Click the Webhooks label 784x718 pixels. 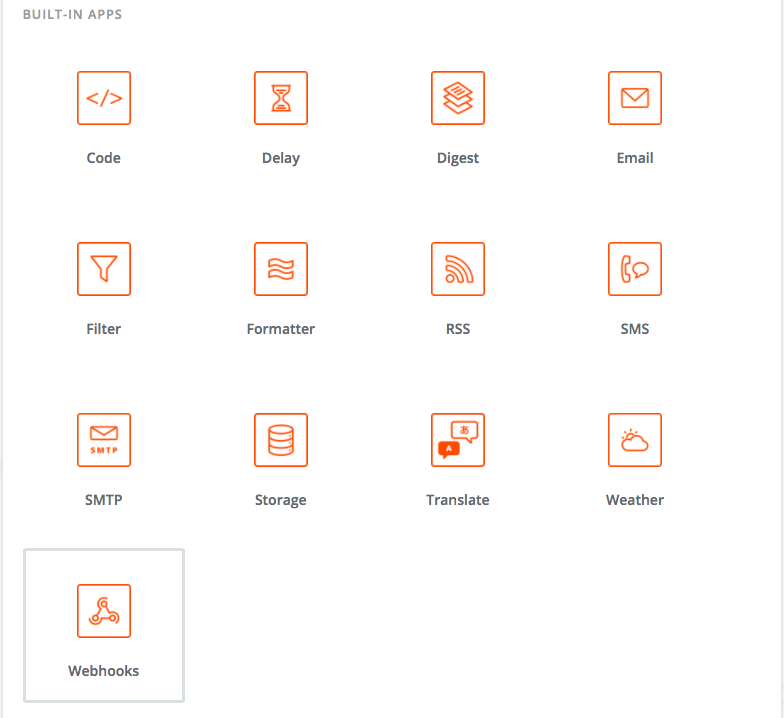(104, 671)
